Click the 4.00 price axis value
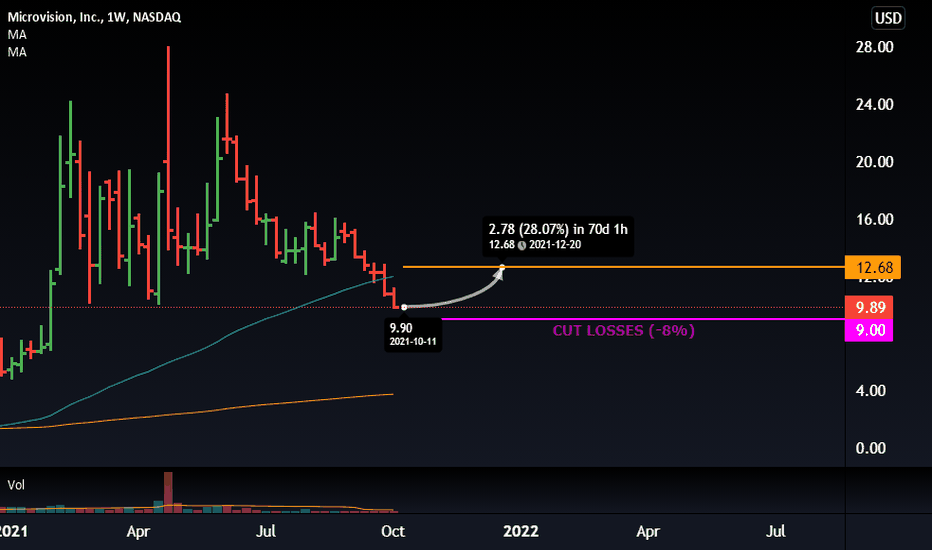Image resolution: width=932 pixels, height=550 pixels. (x=870, y=391)
